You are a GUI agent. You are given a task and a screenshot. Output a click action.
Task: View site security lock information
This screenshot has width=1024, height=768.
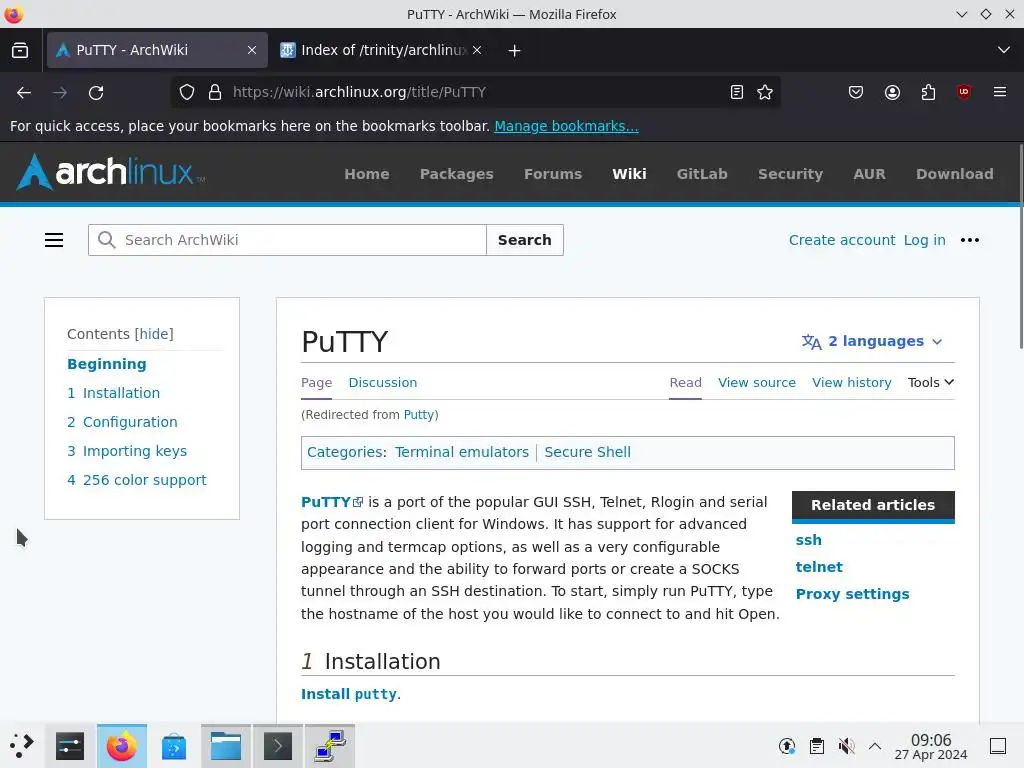215,93
